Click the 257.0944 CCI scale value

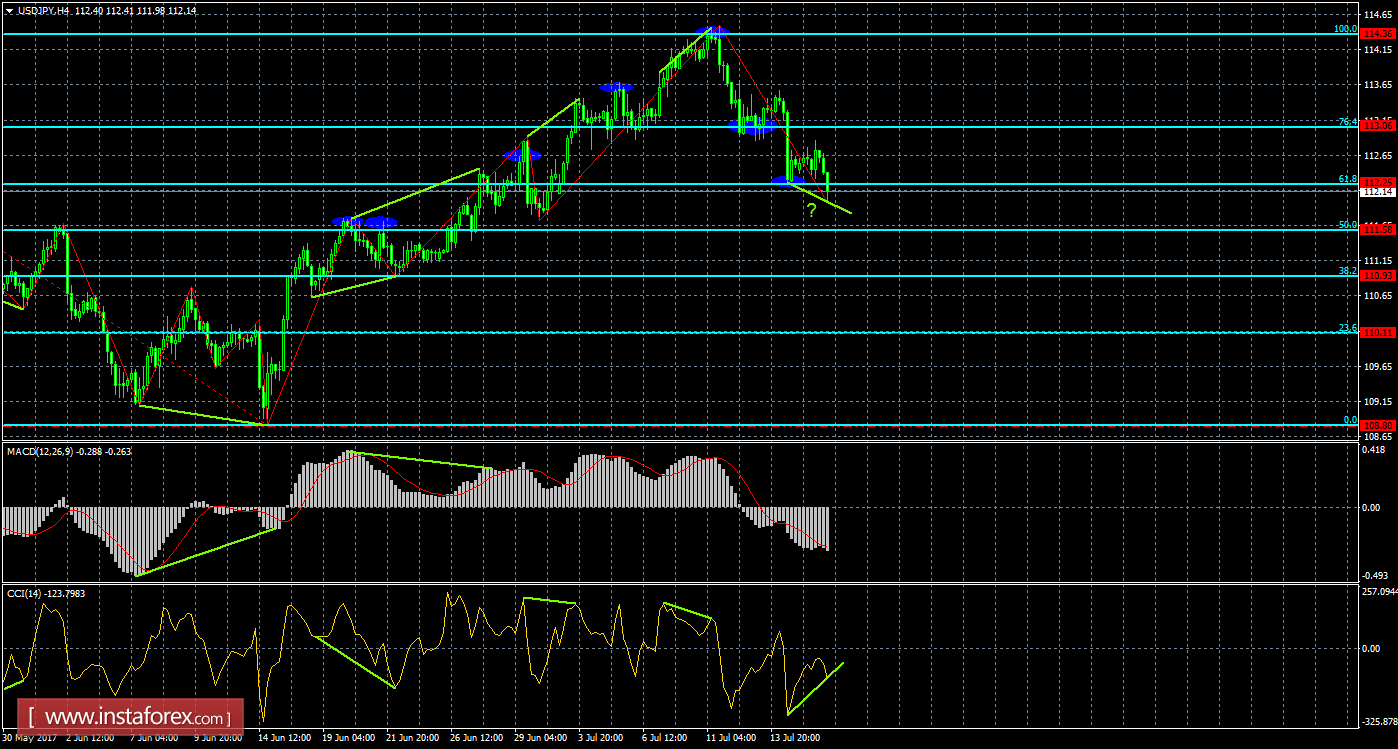(1380, 592)
